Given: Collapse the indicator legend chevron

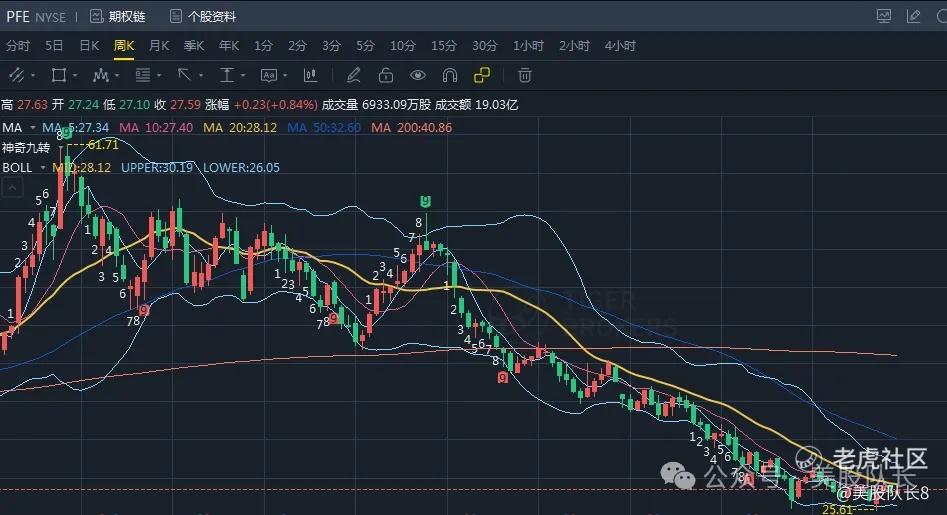Looking at the screenshot, I should 12,188.
